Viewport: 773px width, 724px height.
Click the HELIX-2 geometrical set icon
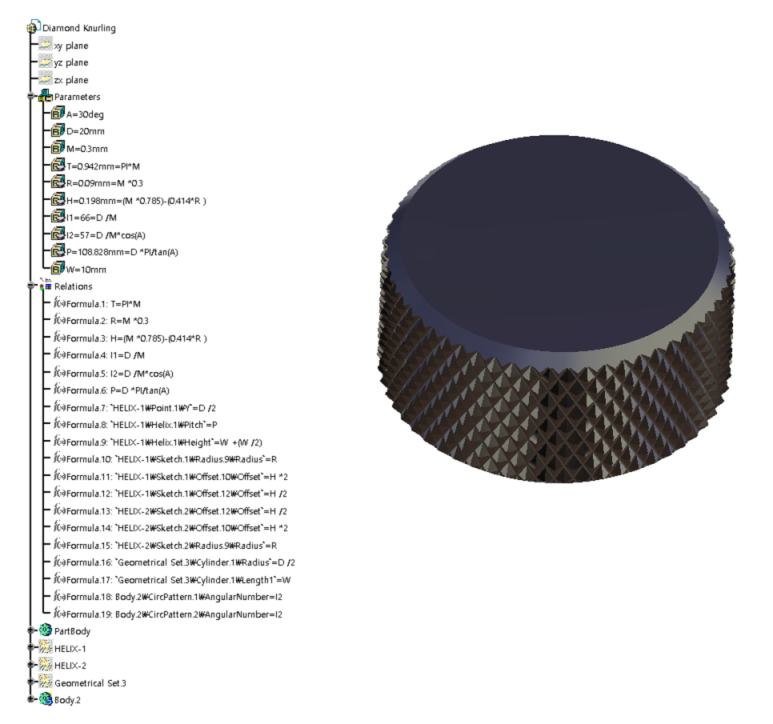click(x=45, y=665)
